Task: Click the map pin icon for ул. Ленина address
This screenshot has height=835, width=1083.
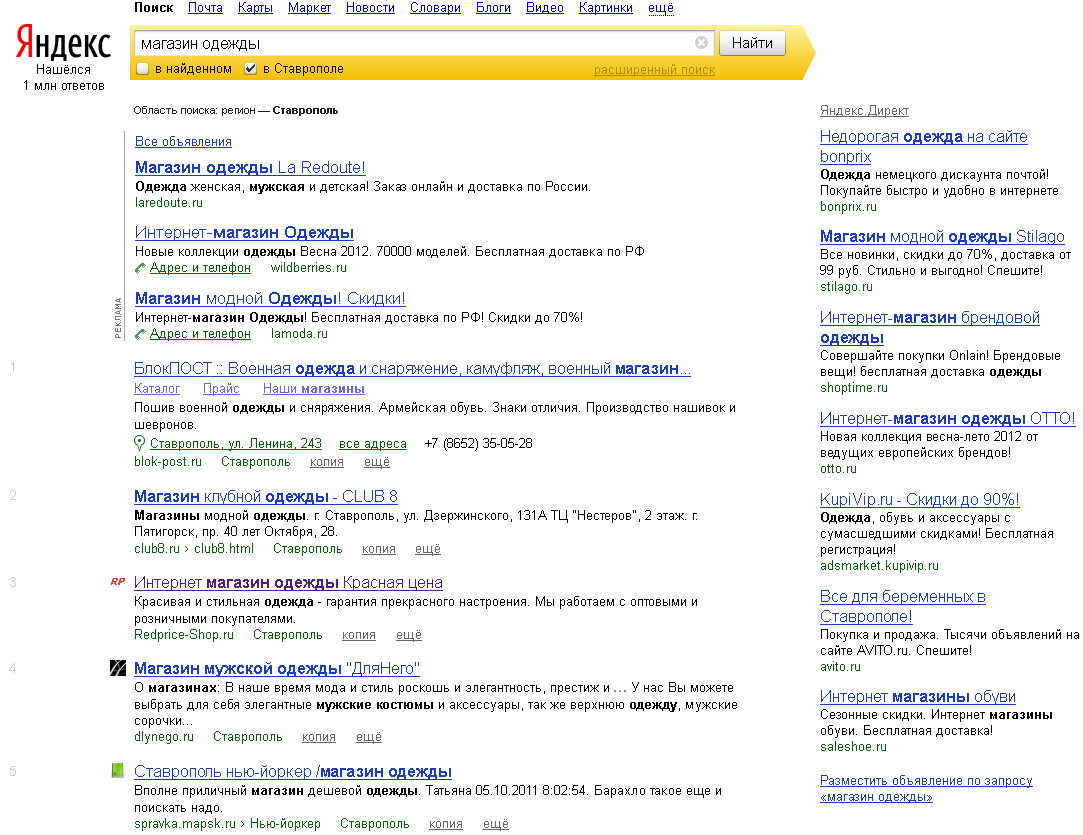Action: pyautogui.click(x=140, y=443)
